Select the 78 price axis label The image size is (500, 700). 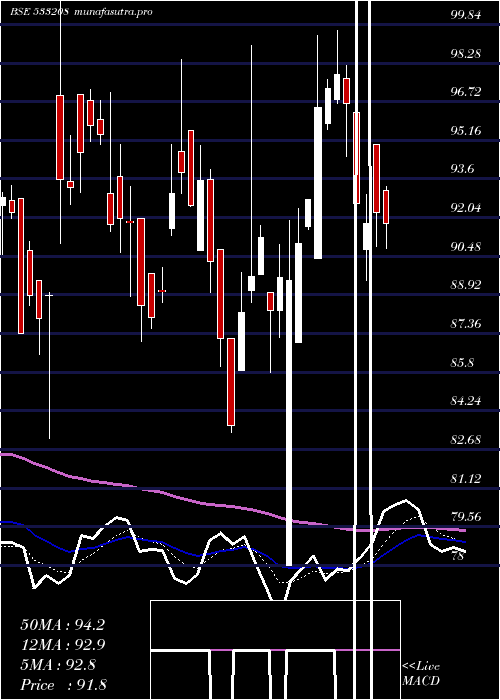pos(458,555)
